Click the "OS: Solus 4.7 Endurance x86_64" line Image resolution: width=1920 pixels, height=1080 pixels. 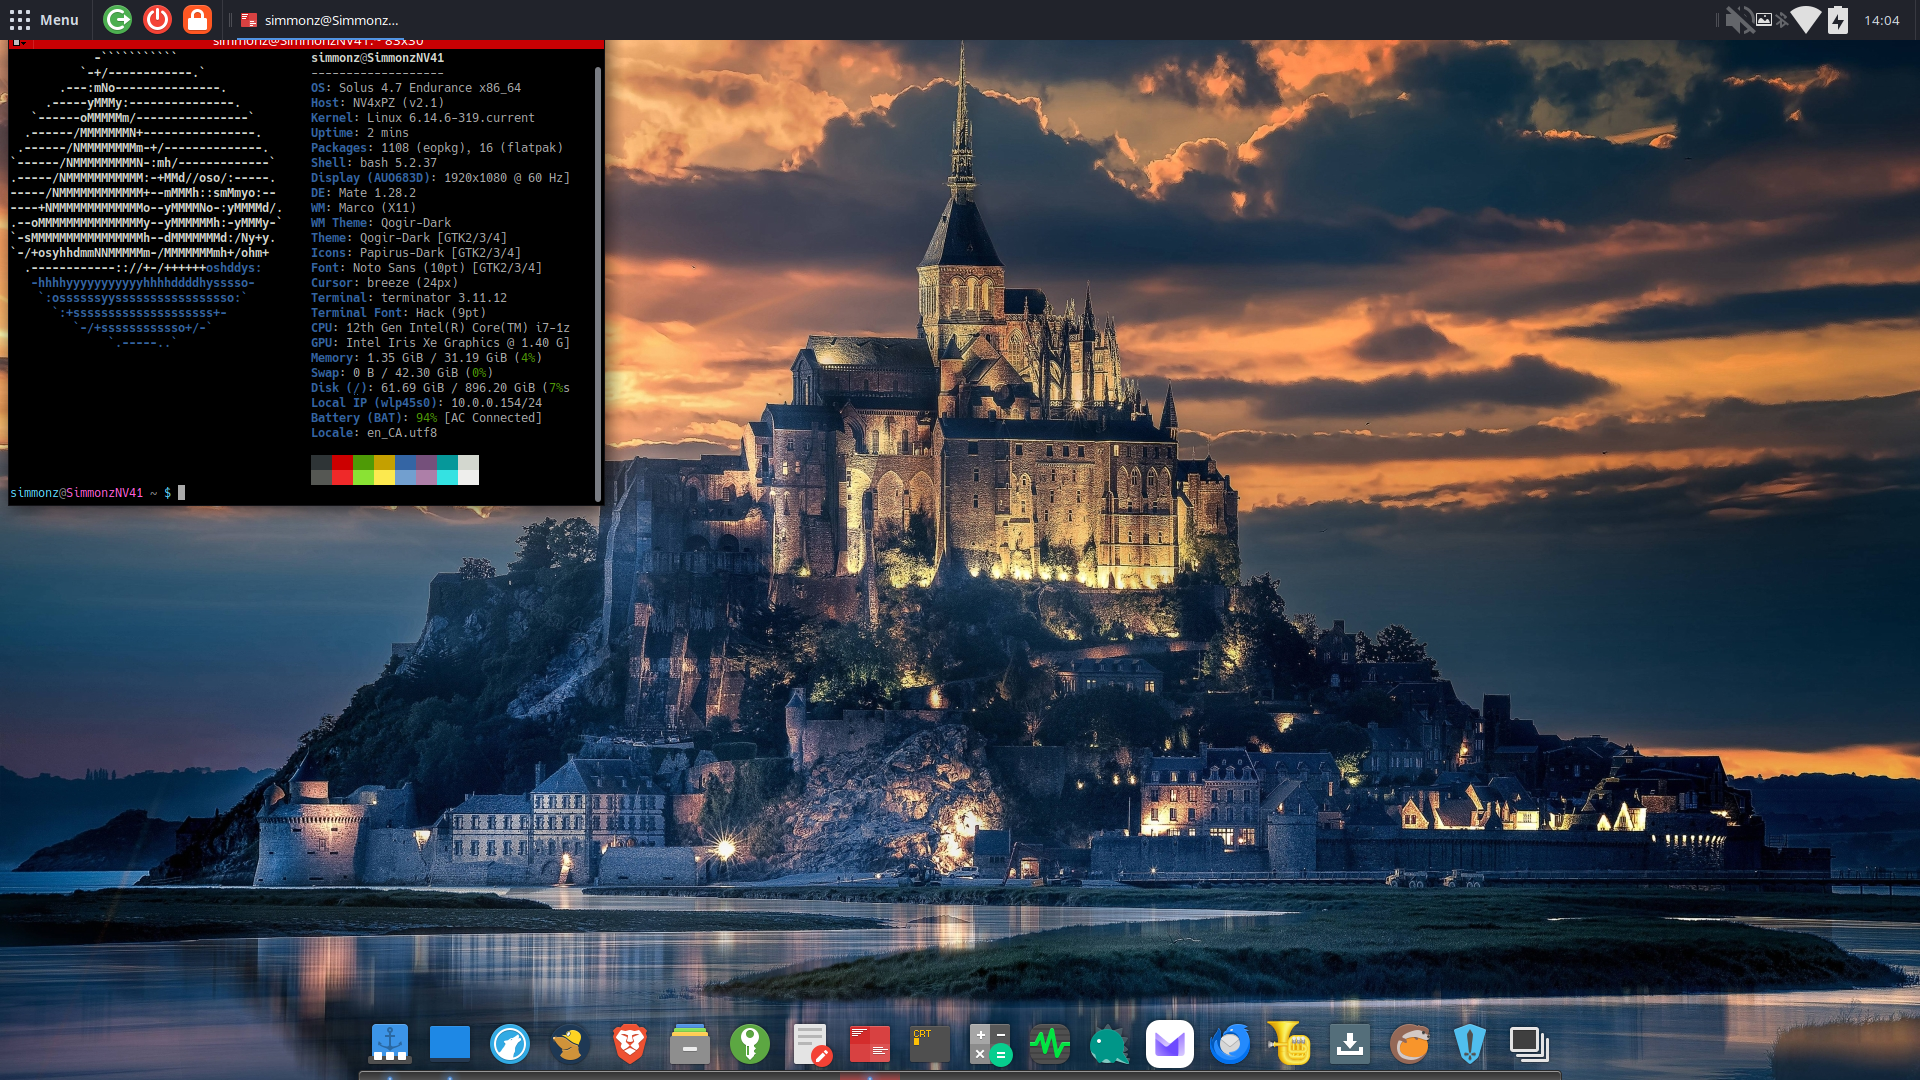click(416, 88)
